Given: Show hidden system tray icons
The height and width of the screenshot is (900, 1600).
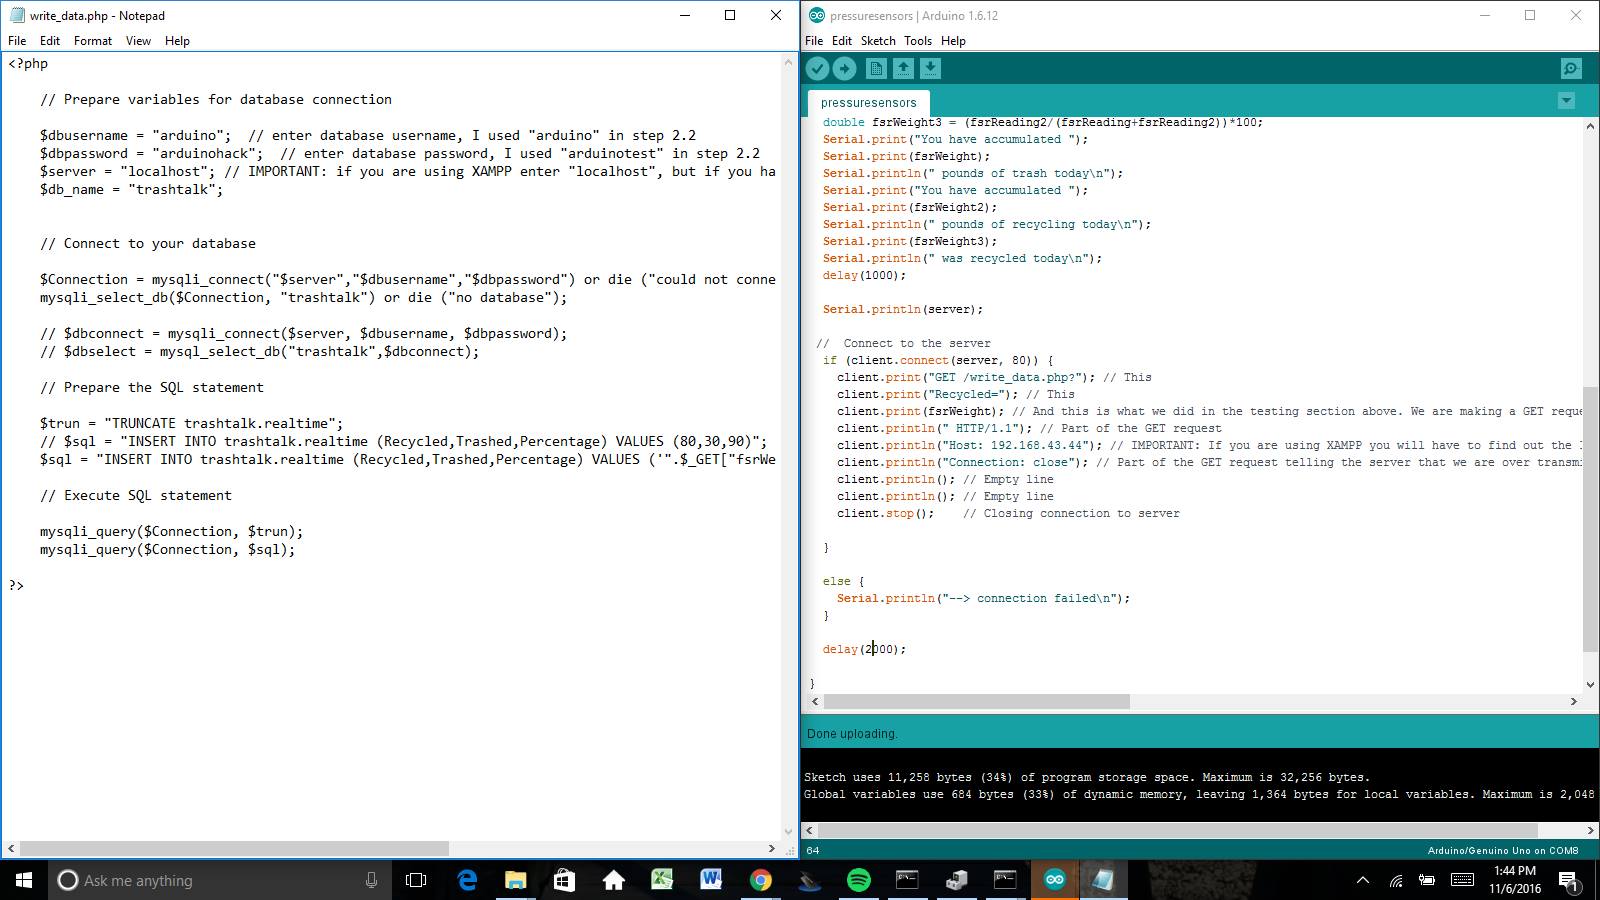Looking at the screenshot, I should 1362,881.
